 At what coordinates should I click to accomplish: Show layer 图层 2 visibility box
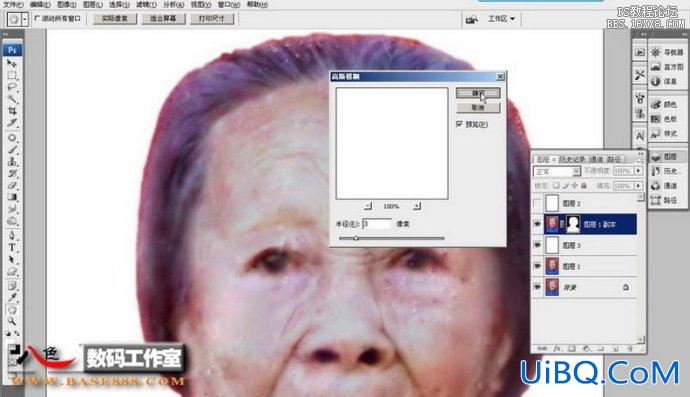tap(537, 203)
